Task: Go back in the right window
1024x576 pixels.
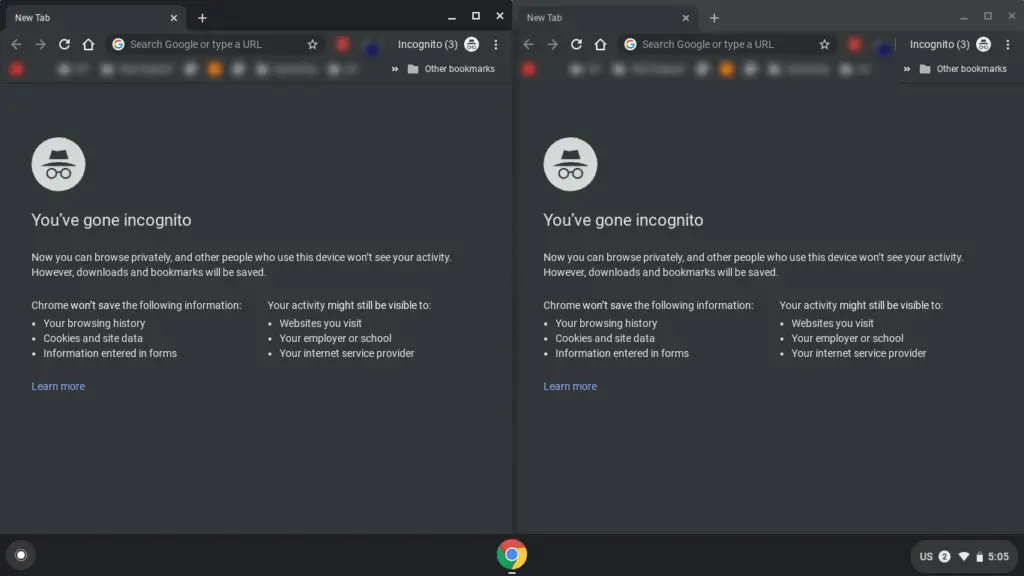Action: (528, 44)
